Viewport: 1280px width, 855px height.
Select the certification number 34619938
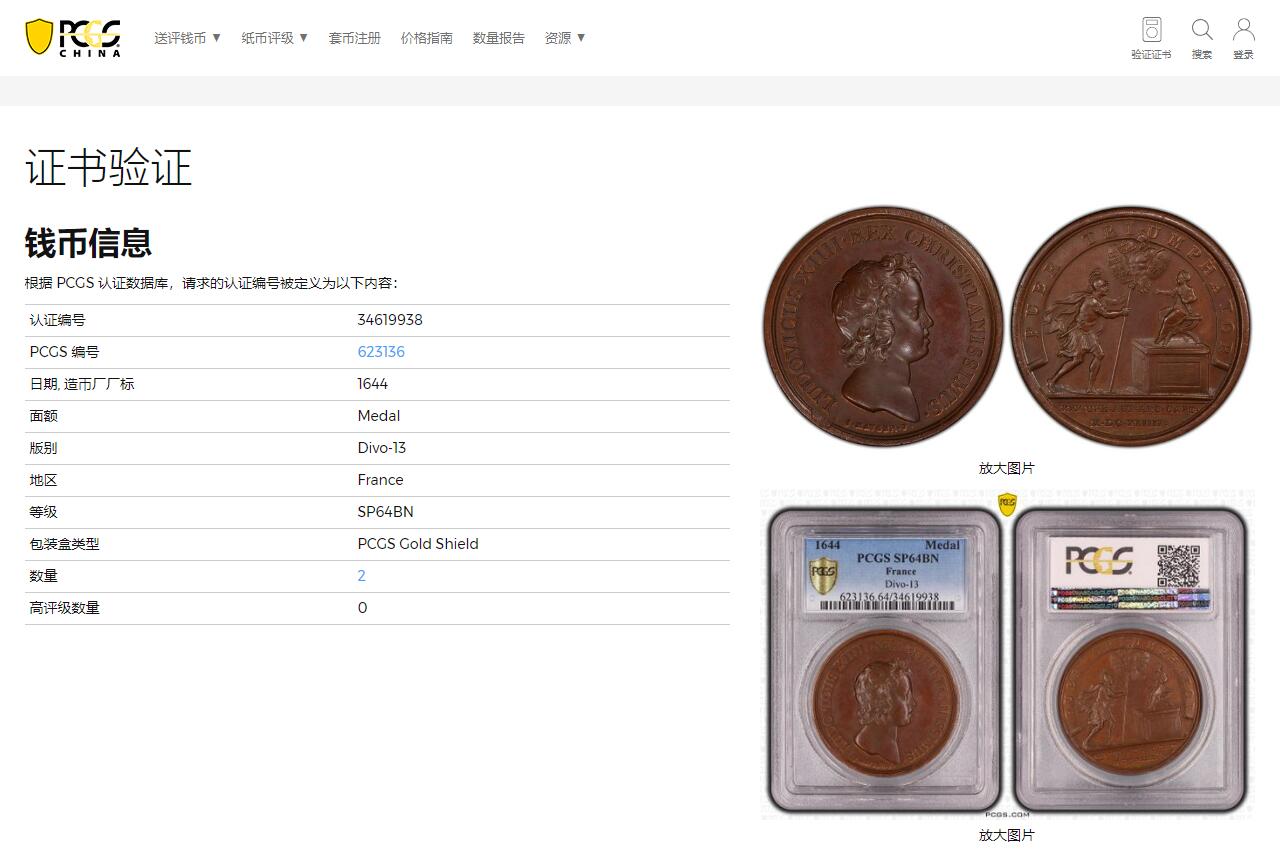[x=390, y=320]
